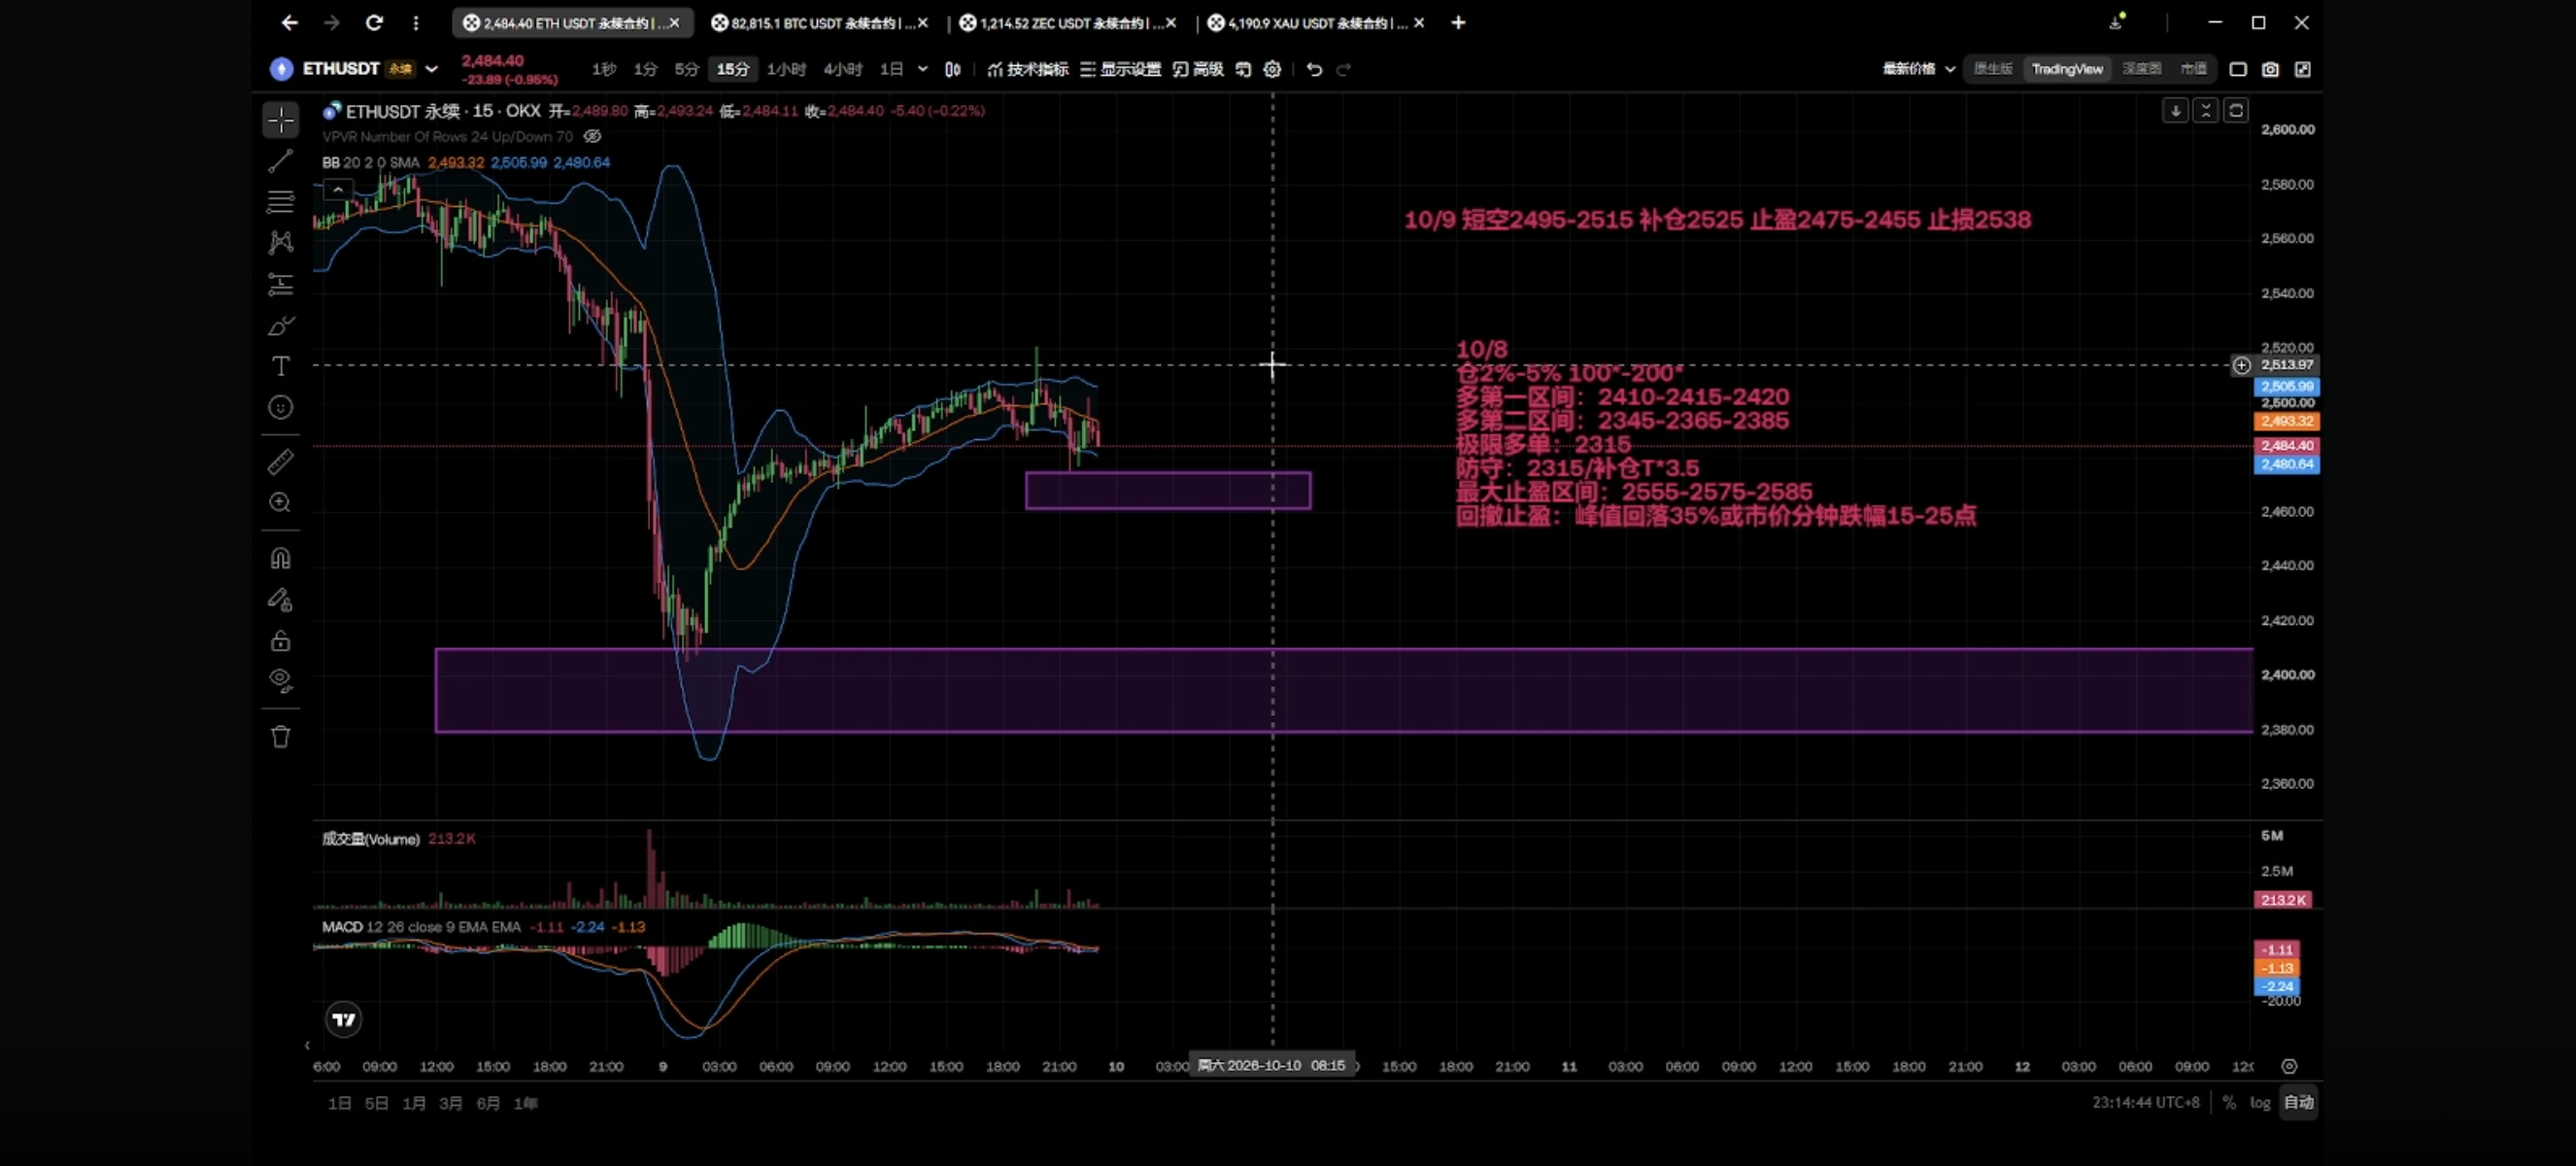Image resolution: width=2576 pixels, height=1166 pixels.
Task: Expand the ETHUSDT symbol dropdown
Action: (x=431, y=69)
